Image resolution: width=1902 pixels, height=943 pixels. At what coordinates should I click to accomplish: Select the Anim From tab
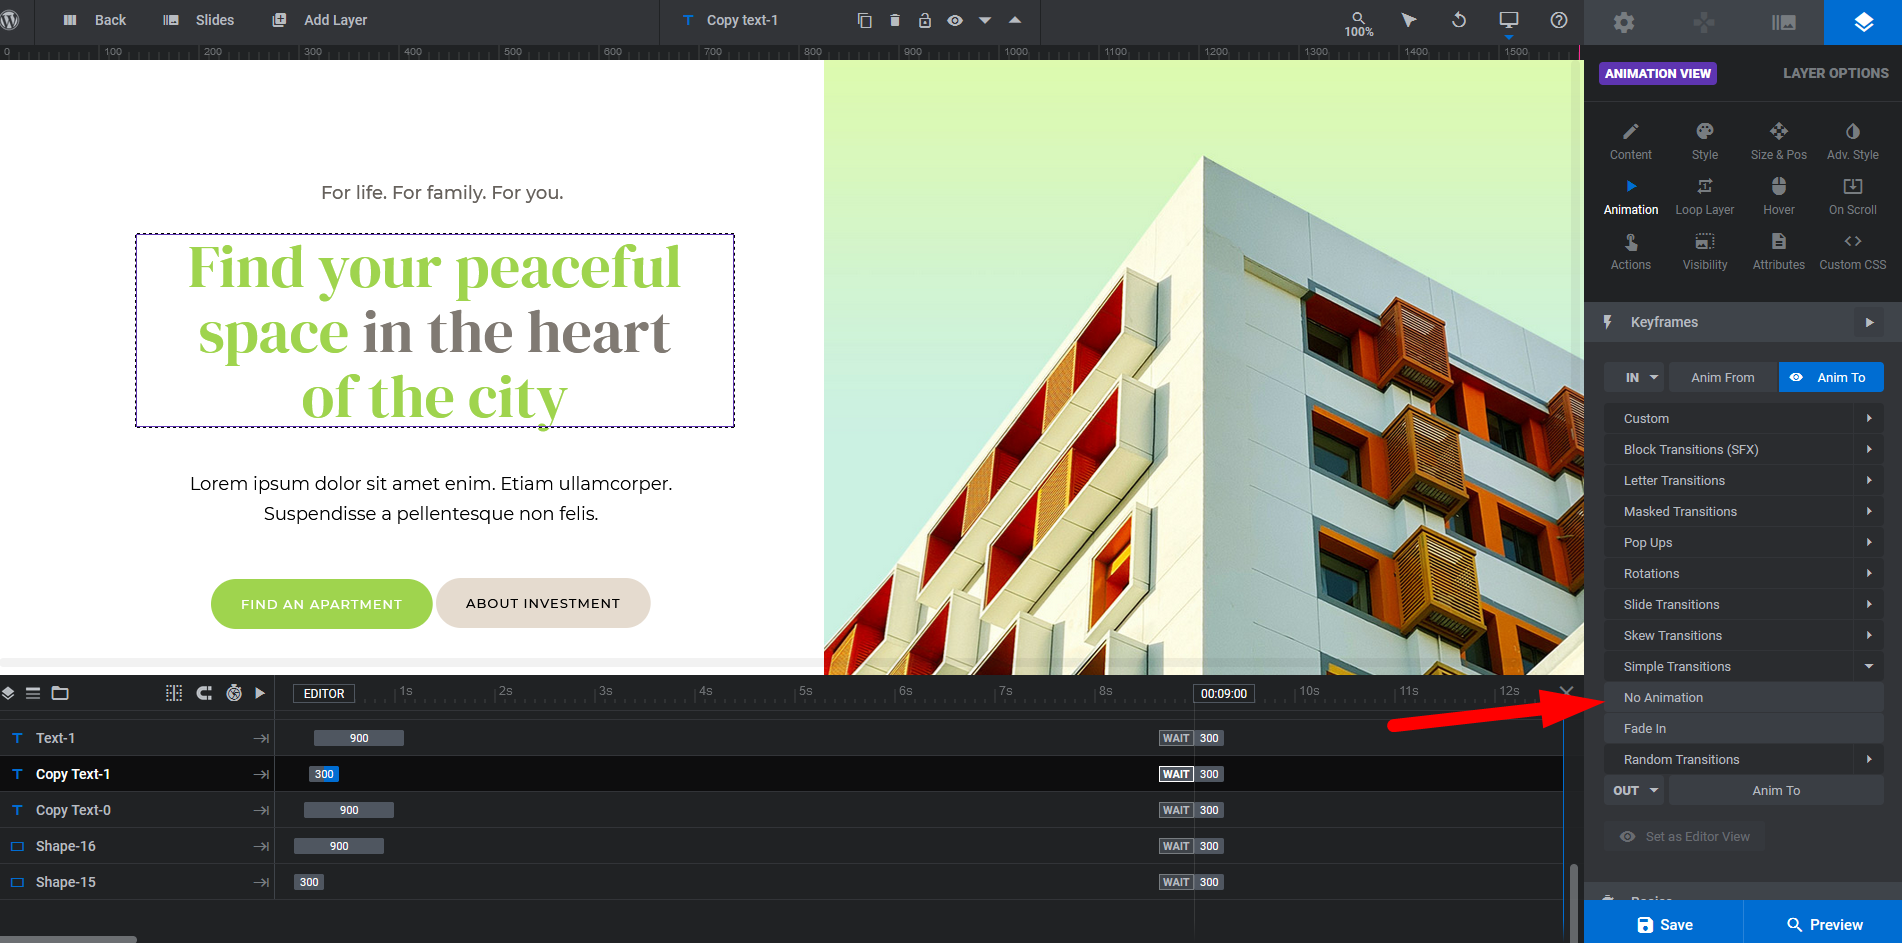pos(1722,377)
